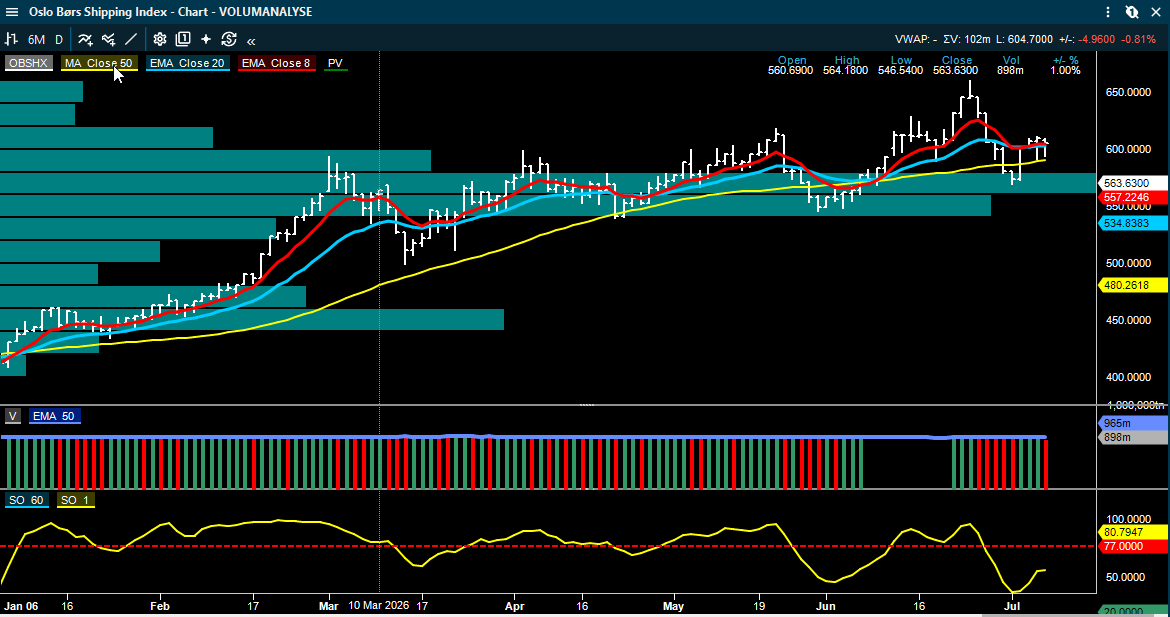Image resolution: width=1170 pixels, height=617 pixels.
Task: Add a new indicator to the chart
Action: 86,40
